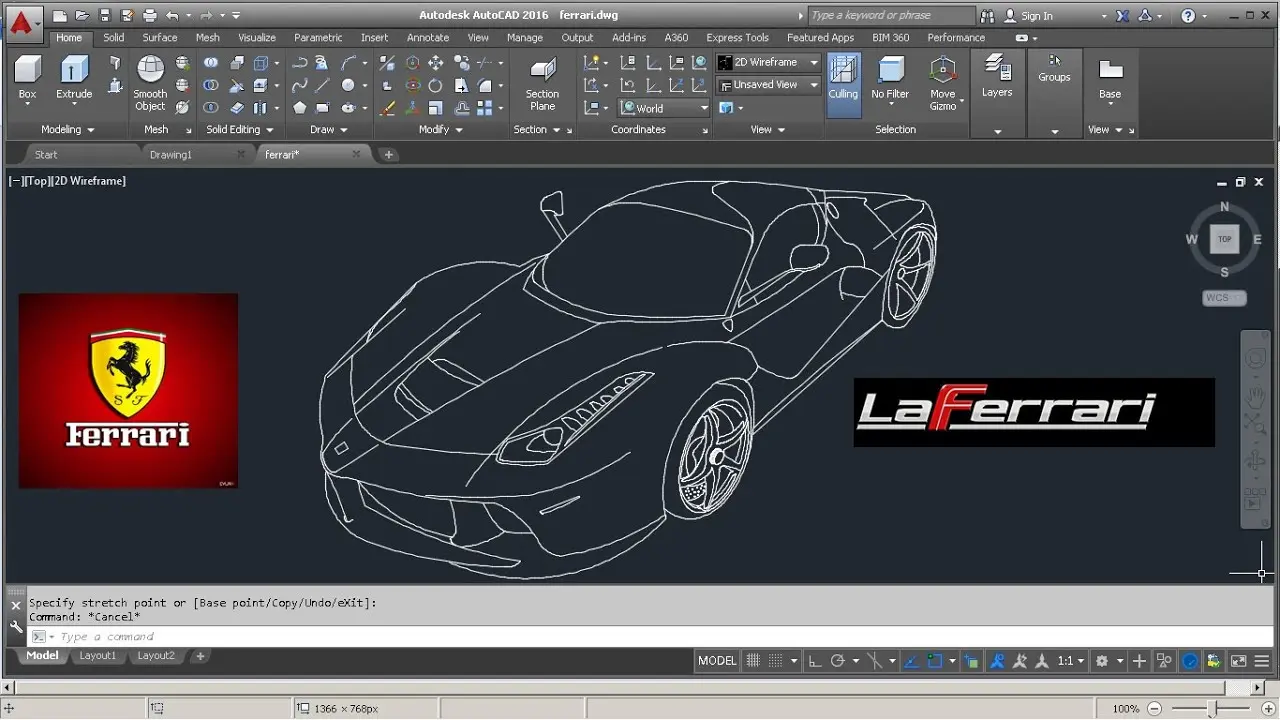Viewport: 1280px width, 720px height.
Task: Toggle snap mode dotted grid icon
Action: pos(777,661)
